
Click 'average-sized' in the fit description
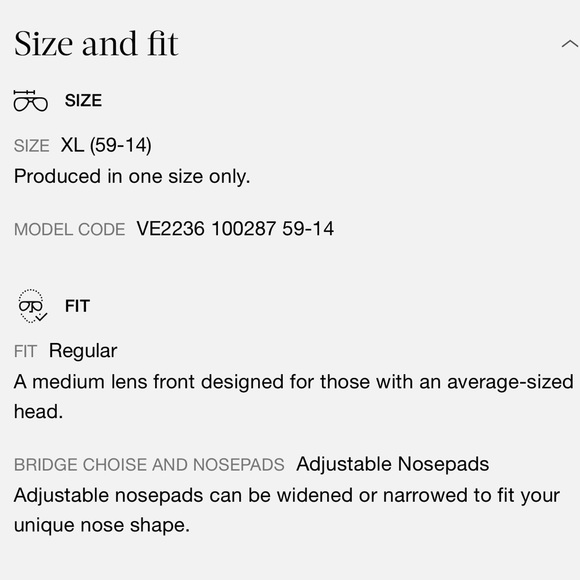(510, 382)
